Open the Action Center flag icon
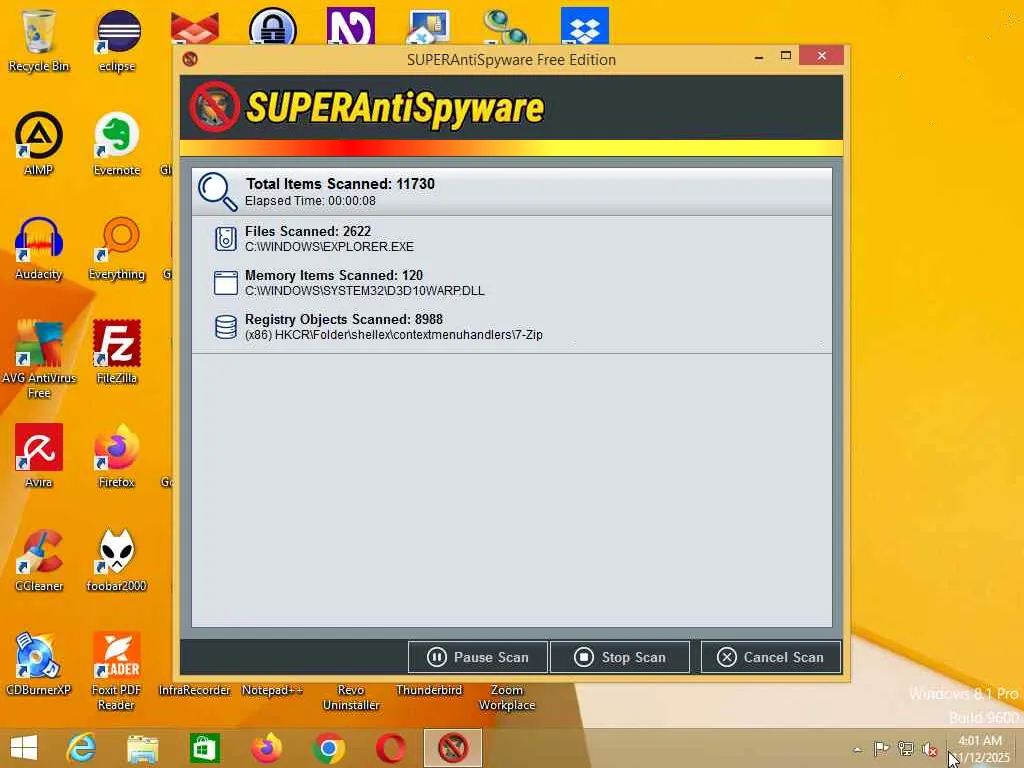The width and height of the screenshot is (1024, 768). (x=881, y=748)
